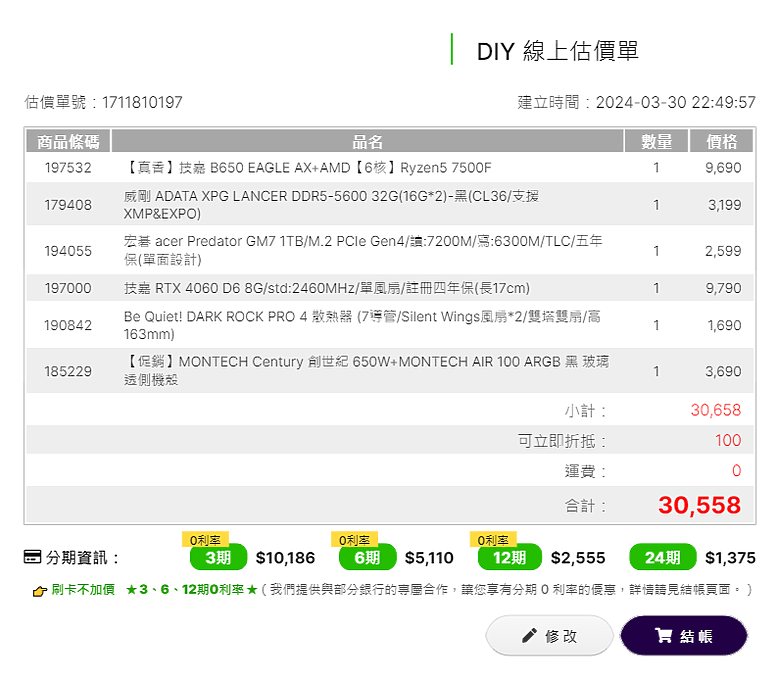Click the shipping fee value 0
This screenshot has height=680, width=780.
[x=736, y=471]
